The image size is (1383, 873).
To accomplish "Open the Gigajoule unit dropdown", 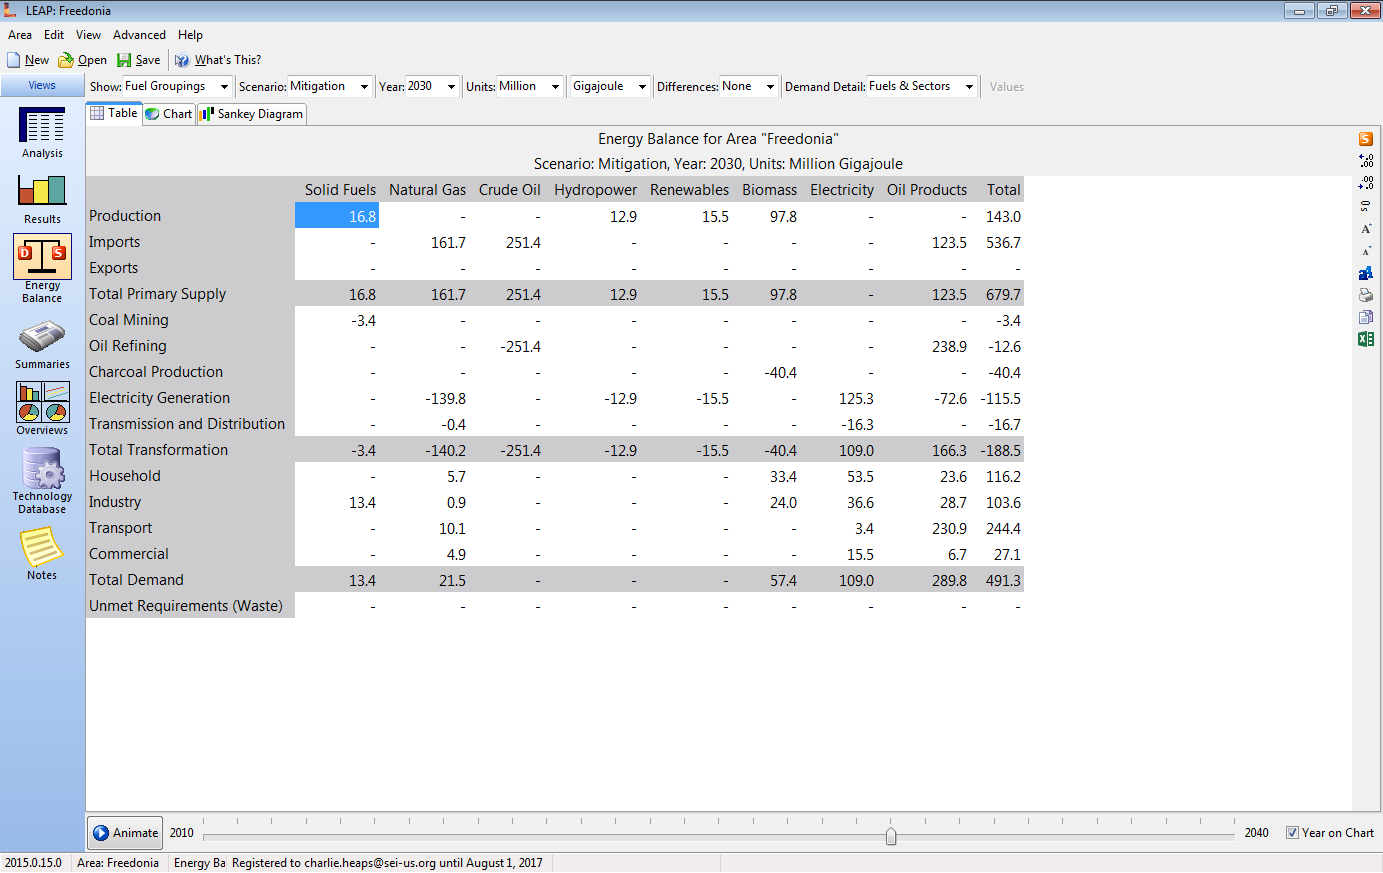I will click(x=642, y=87).
